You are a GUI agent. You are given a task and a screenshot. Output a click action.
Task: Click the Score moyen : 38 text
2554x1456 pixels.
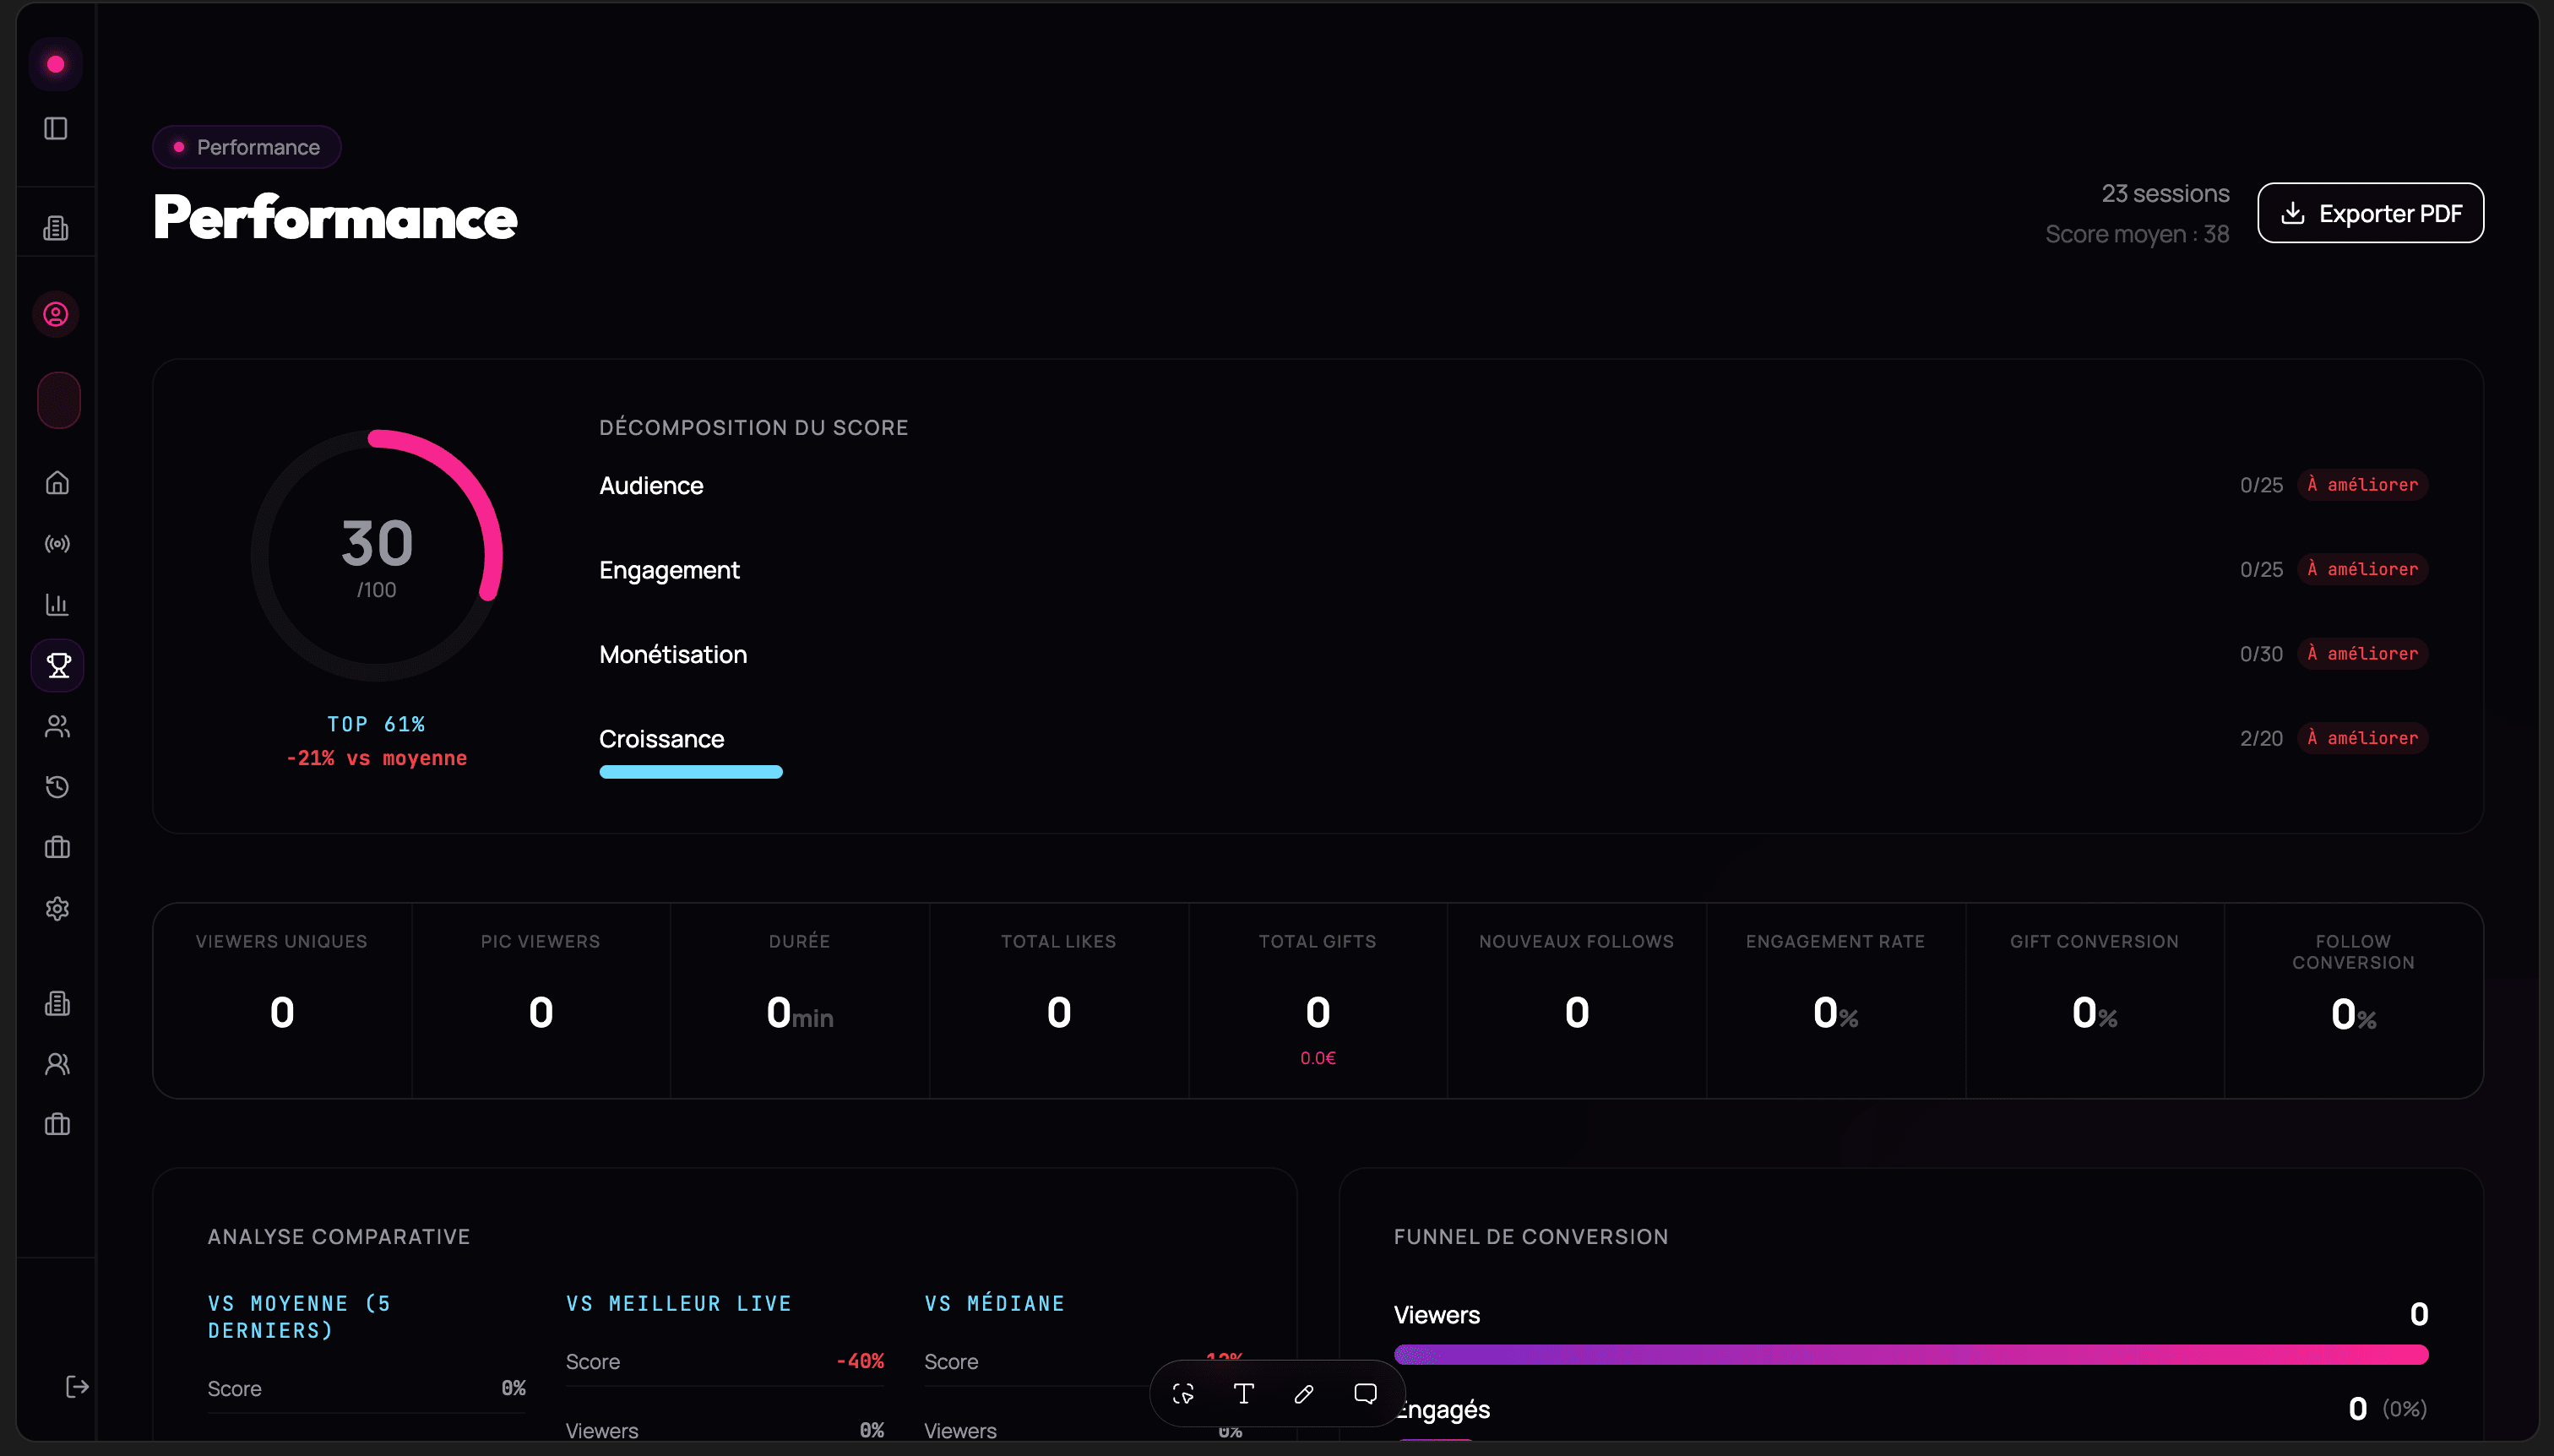[2137, 234]
